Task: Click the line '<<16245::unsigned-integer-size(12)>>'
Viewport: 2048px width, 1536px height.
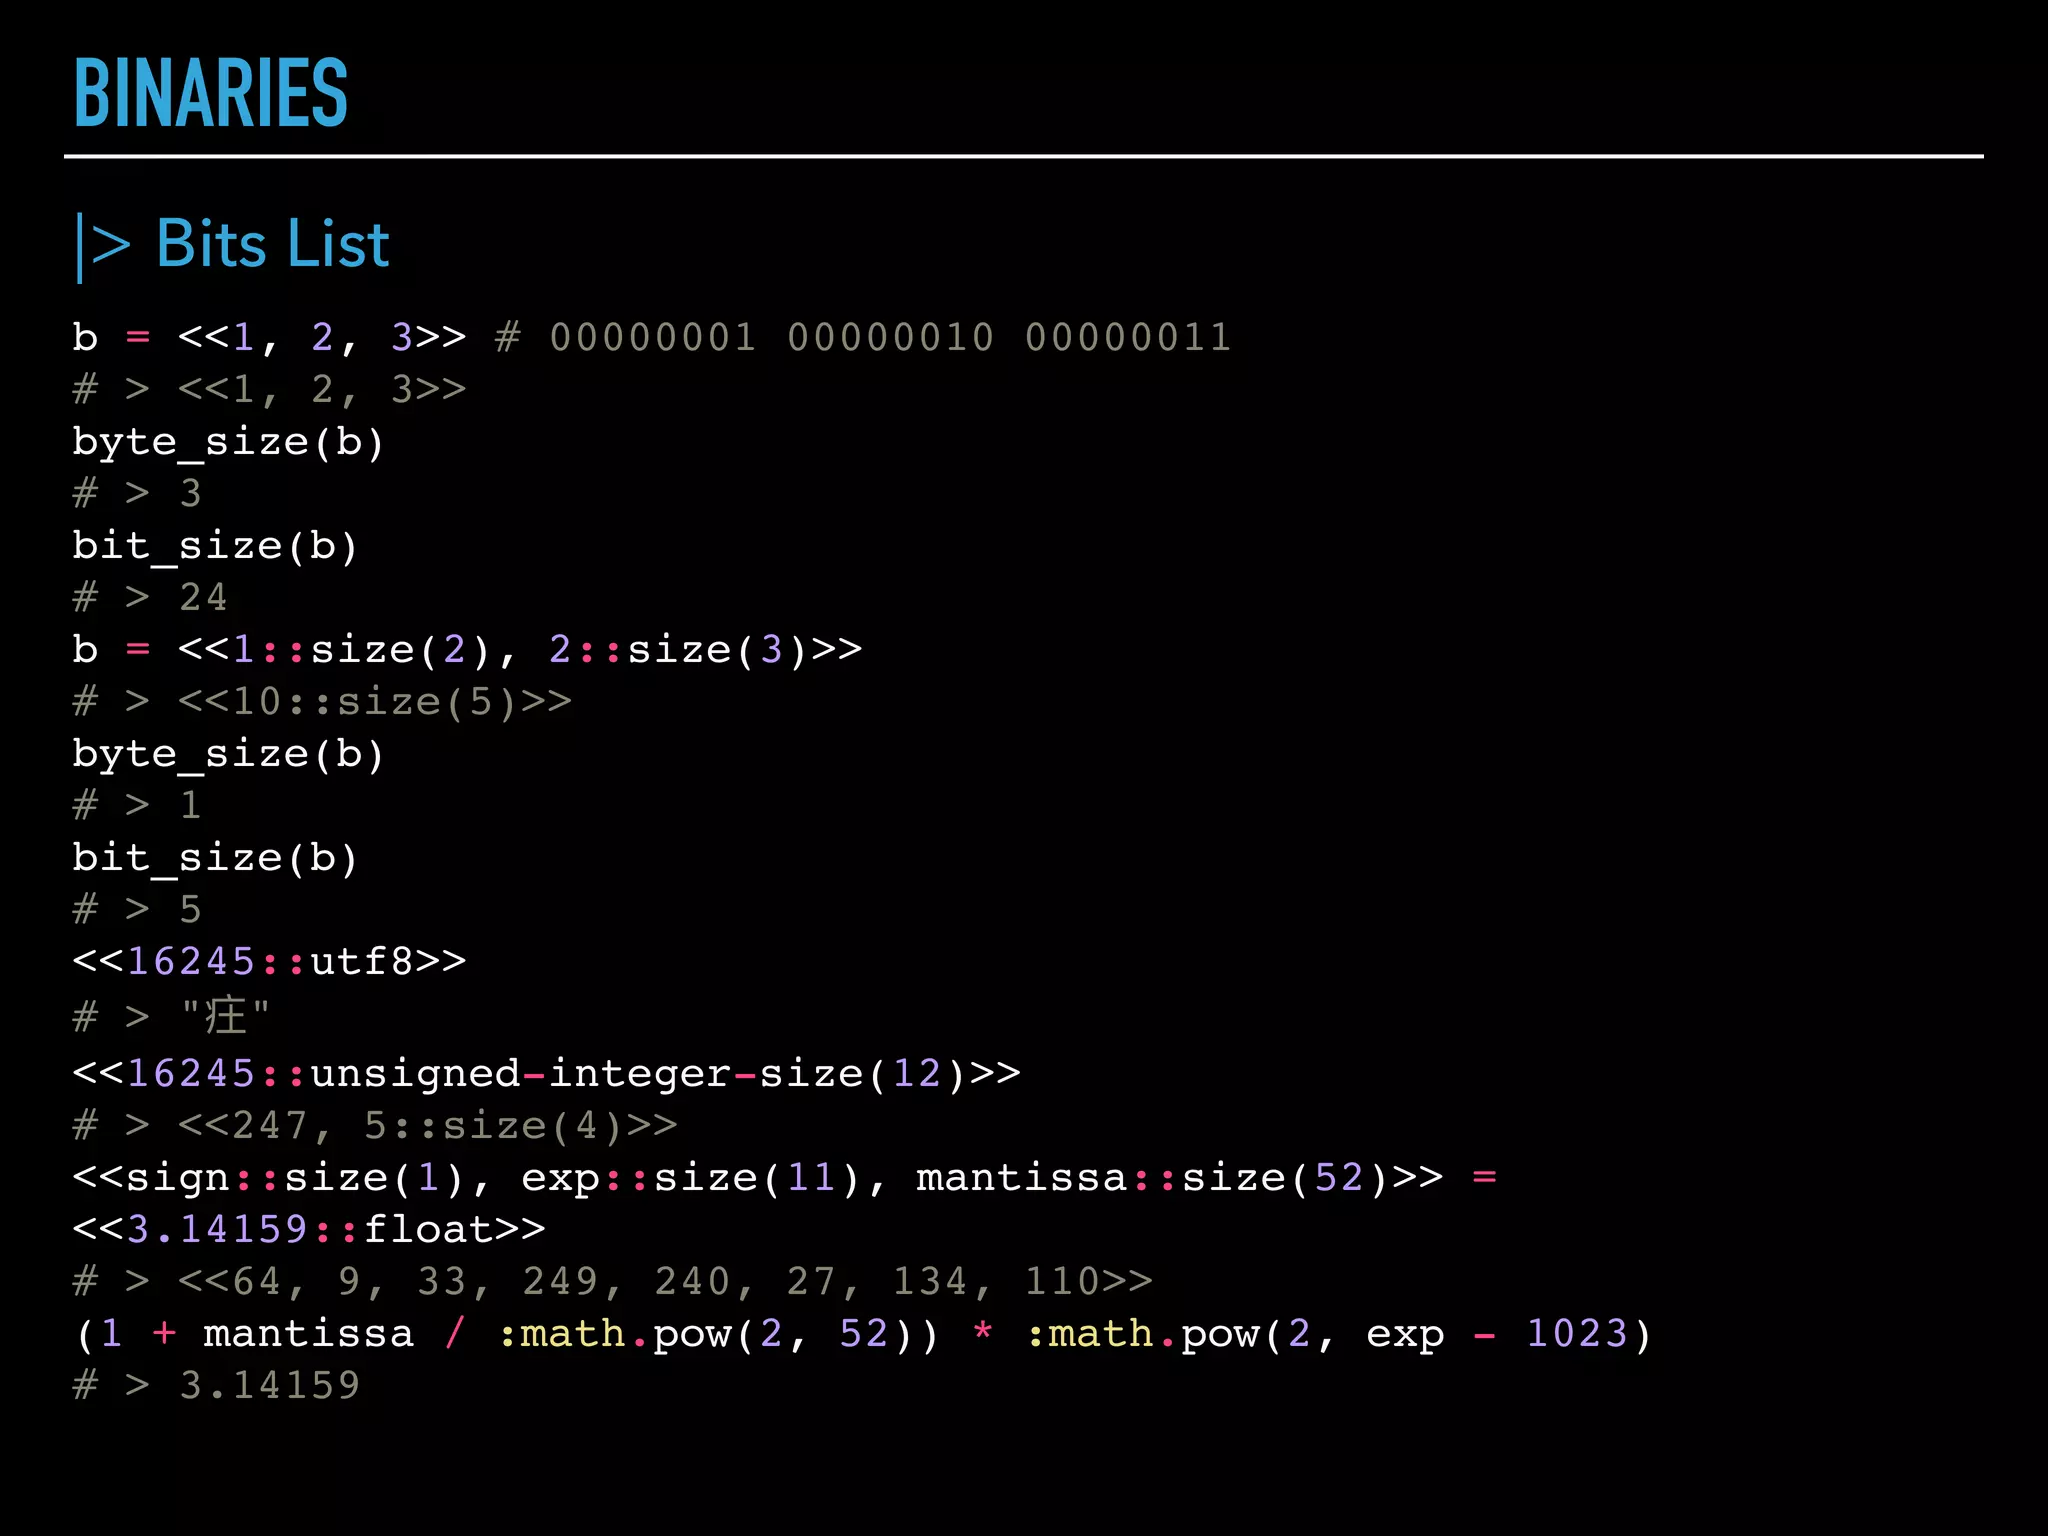Action: point(546,1074)
